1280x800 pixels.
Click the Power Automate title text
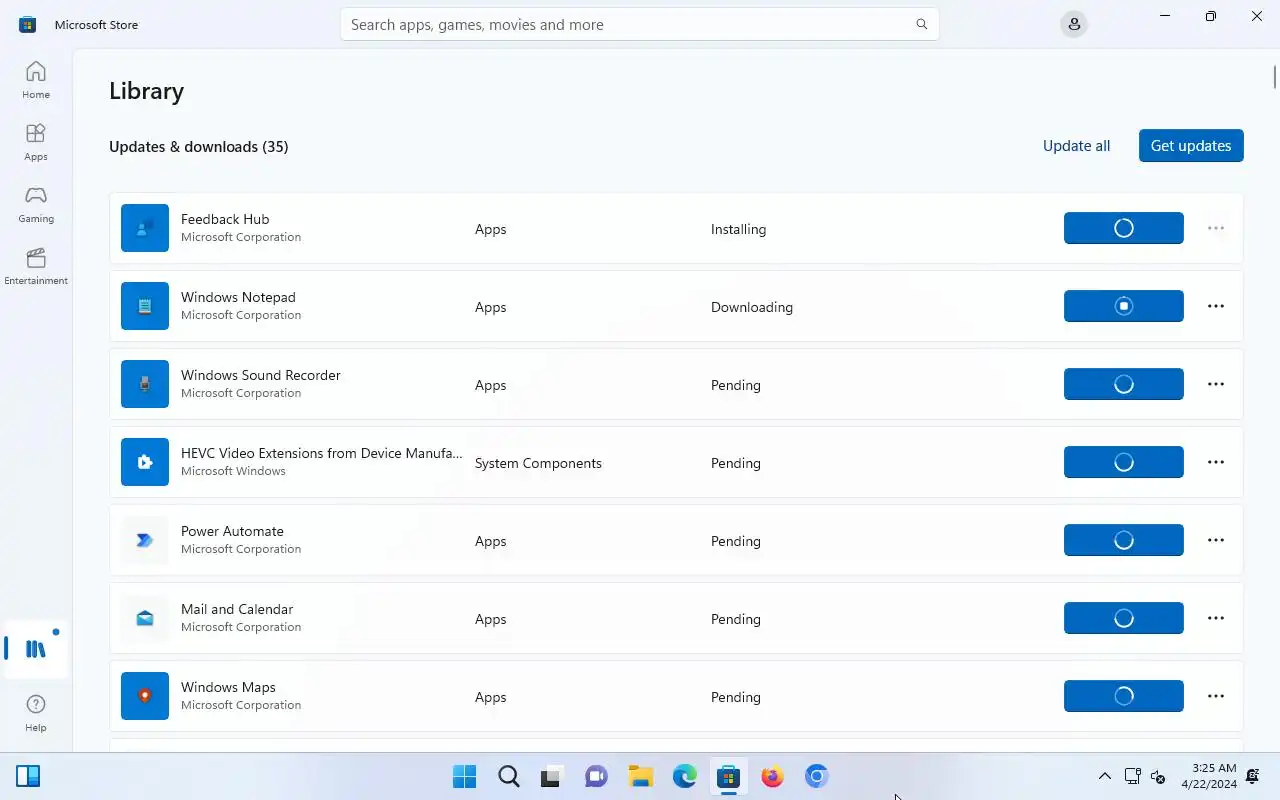(x=232, y=531)
